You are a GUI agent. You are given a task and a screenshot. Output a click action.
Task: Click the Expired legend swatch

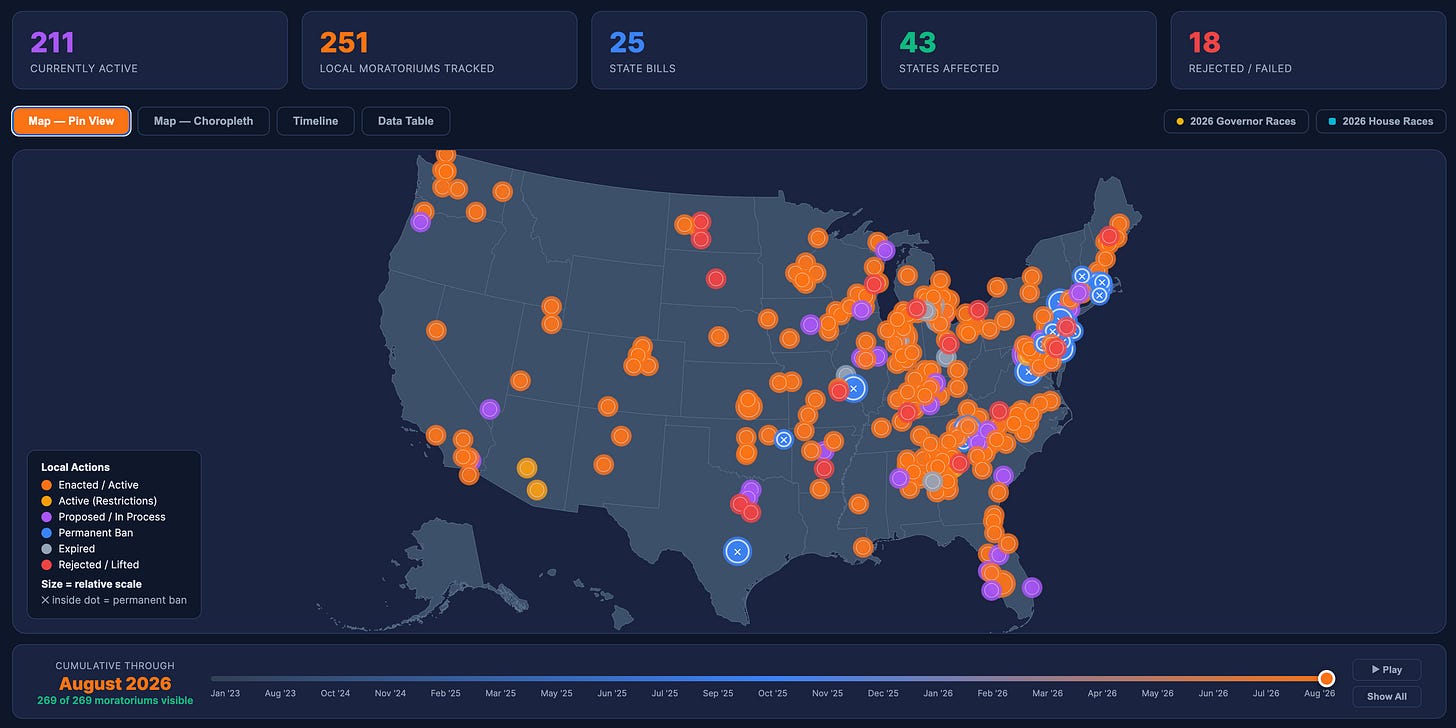pos(46,549)
